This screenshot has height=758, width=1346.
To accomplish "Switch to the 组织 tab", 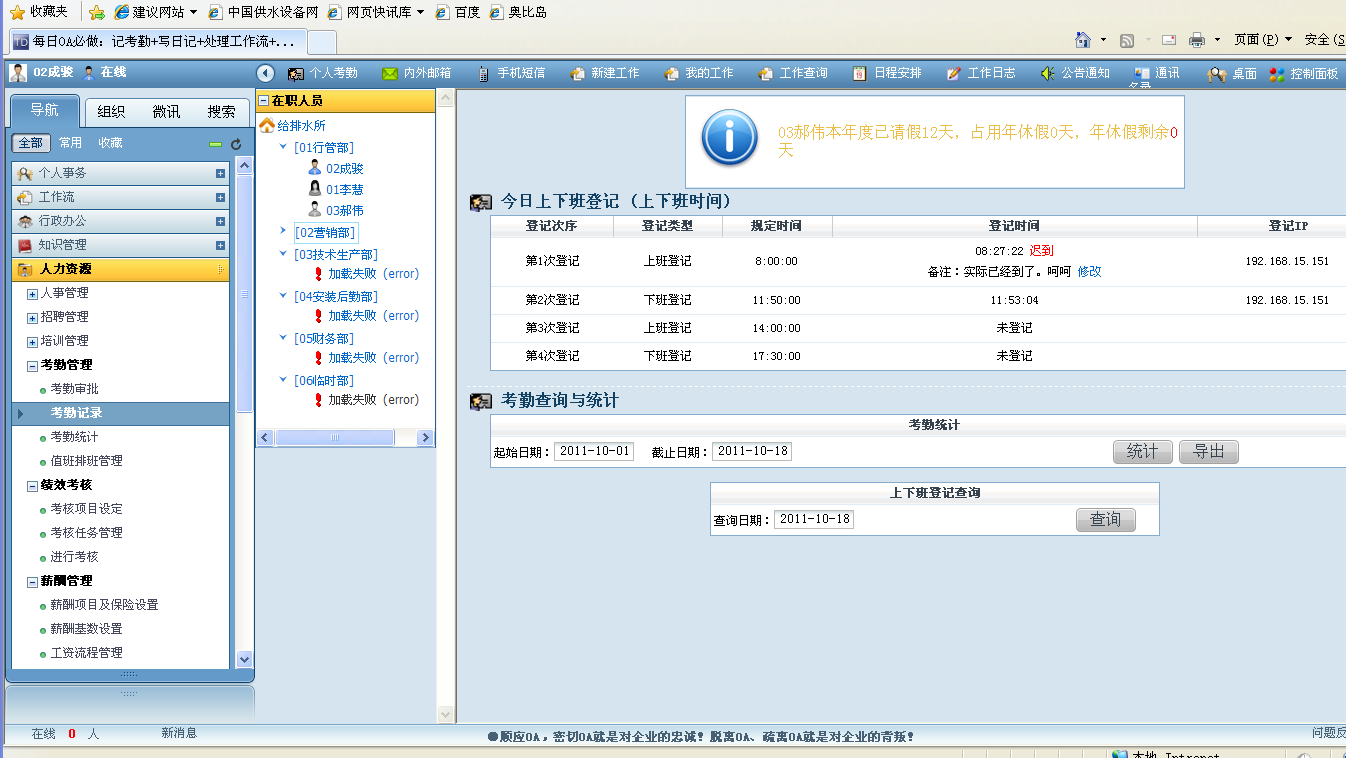I will tap(112, 111).
